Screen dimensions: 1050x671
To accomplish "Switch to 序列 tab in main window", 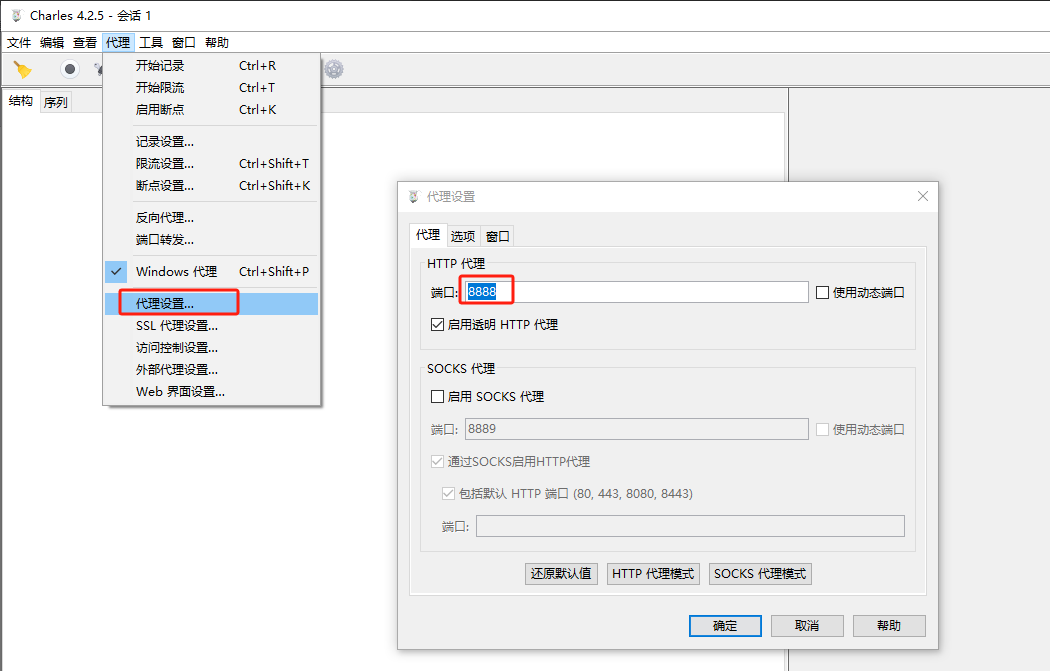I will point(56,102).
